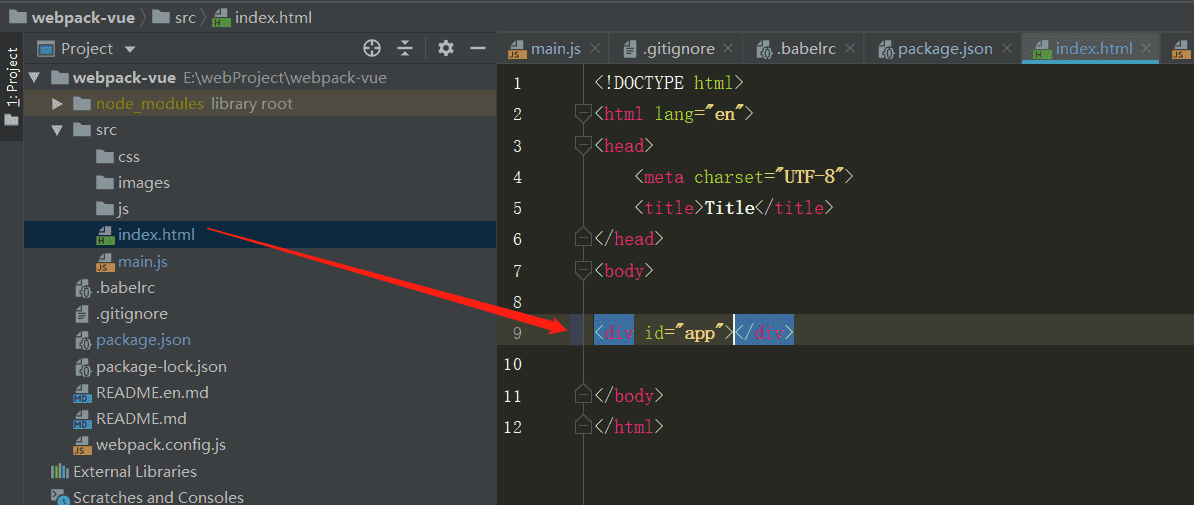The width and height of the screenshot is (1194, 505).
Task: Select the css folder
Action: coord(118,157)
